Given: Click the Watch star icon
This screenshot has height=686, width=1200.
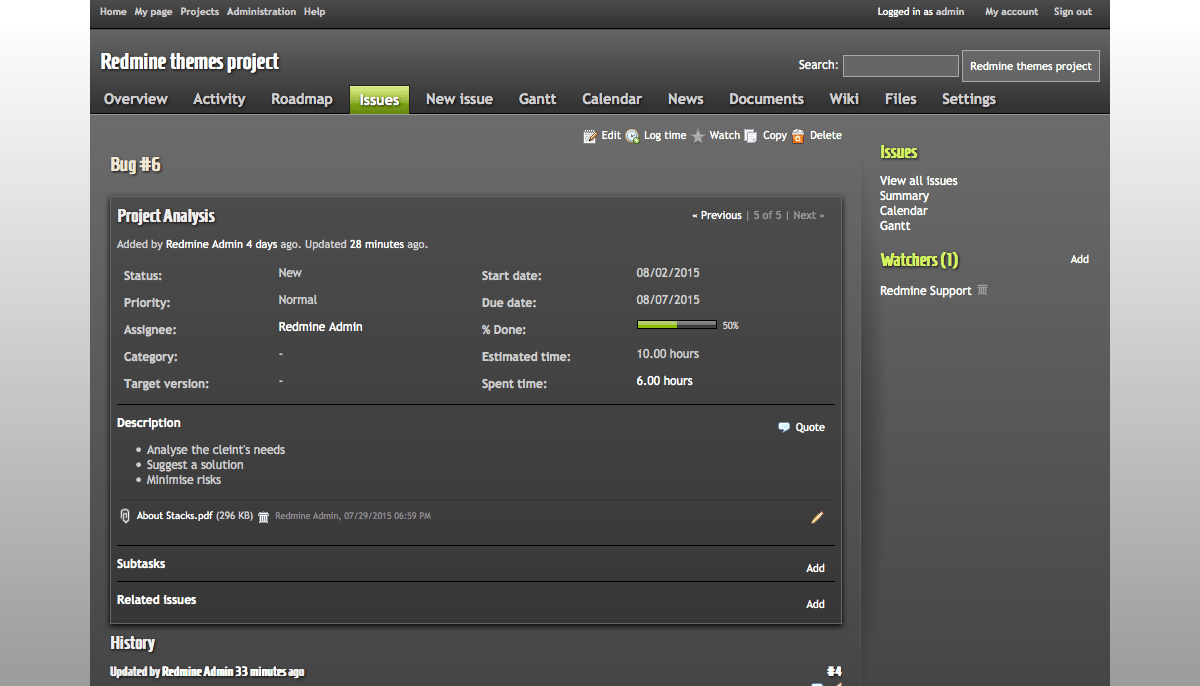Looking at the screenshot, I should pos(698,136).
